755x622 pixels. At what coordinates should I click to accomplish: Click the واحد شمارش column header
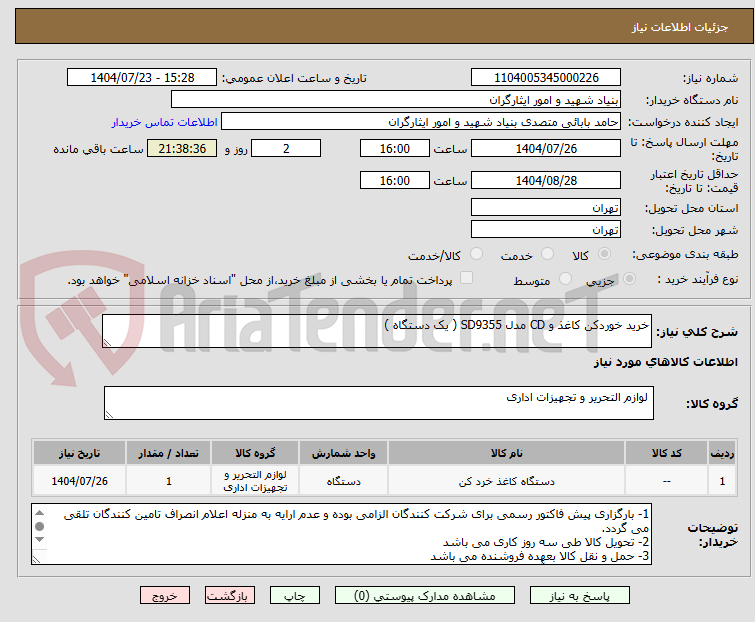343,453
